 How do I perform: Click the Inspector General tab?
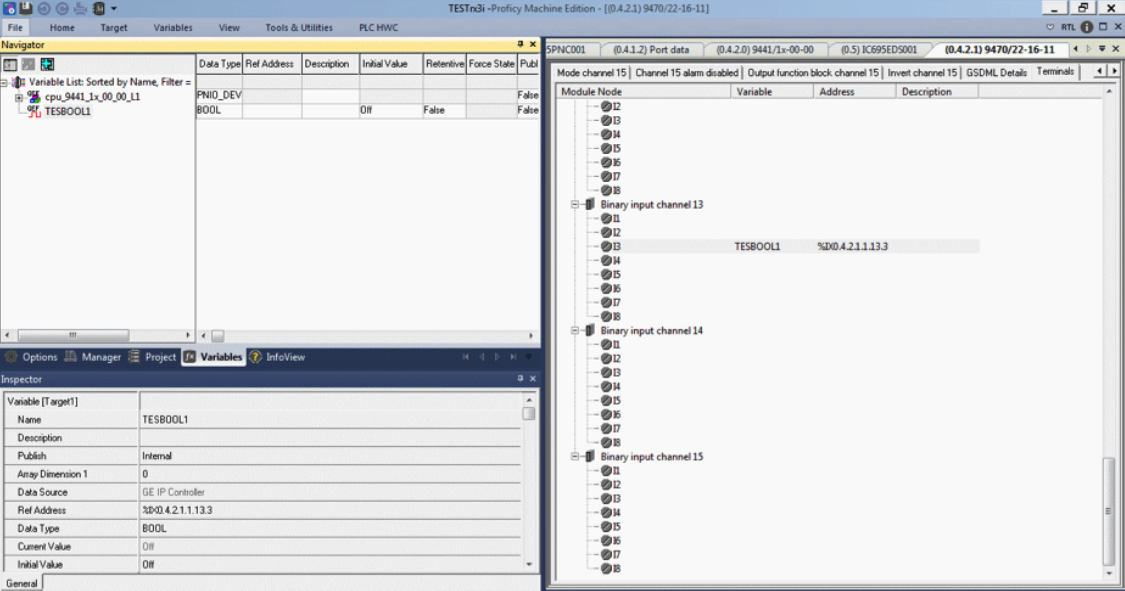tap(22, 583)
